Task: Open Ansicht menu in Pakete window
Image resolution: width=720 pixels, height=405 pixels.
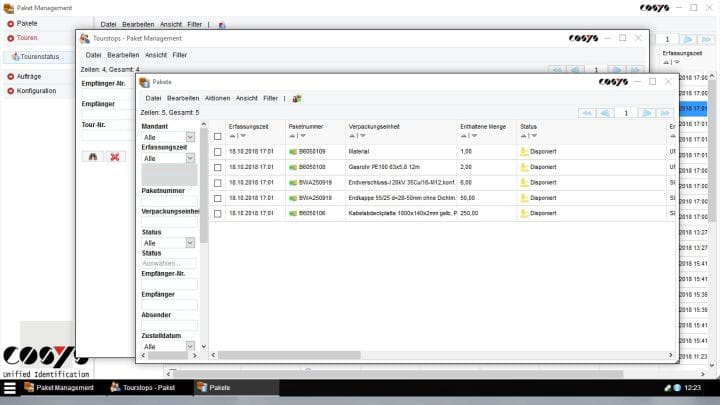Action: coord(247,98)
